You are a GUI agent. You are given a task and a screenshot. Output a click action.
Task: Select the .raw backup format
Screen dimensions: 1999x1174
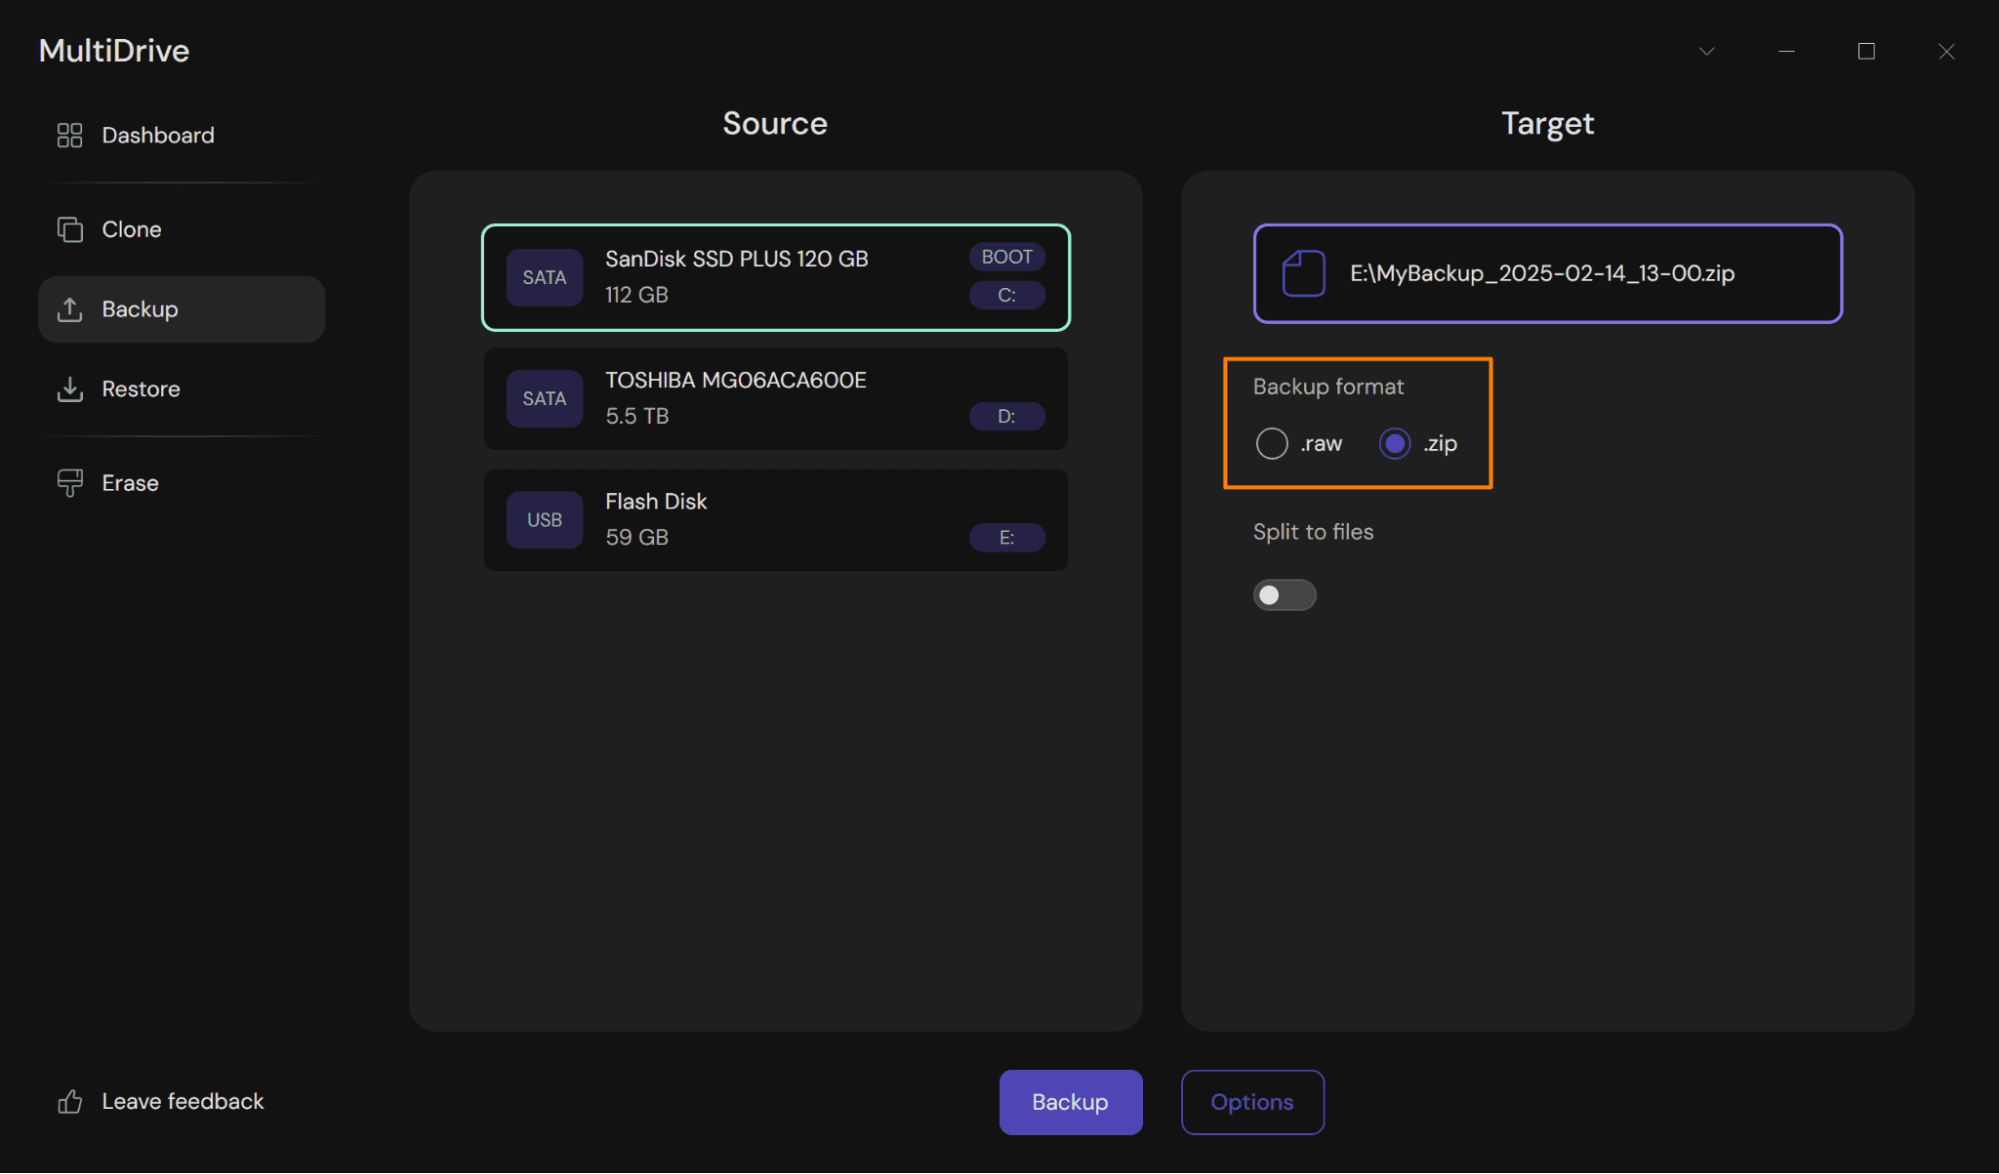pos(1272,443)
